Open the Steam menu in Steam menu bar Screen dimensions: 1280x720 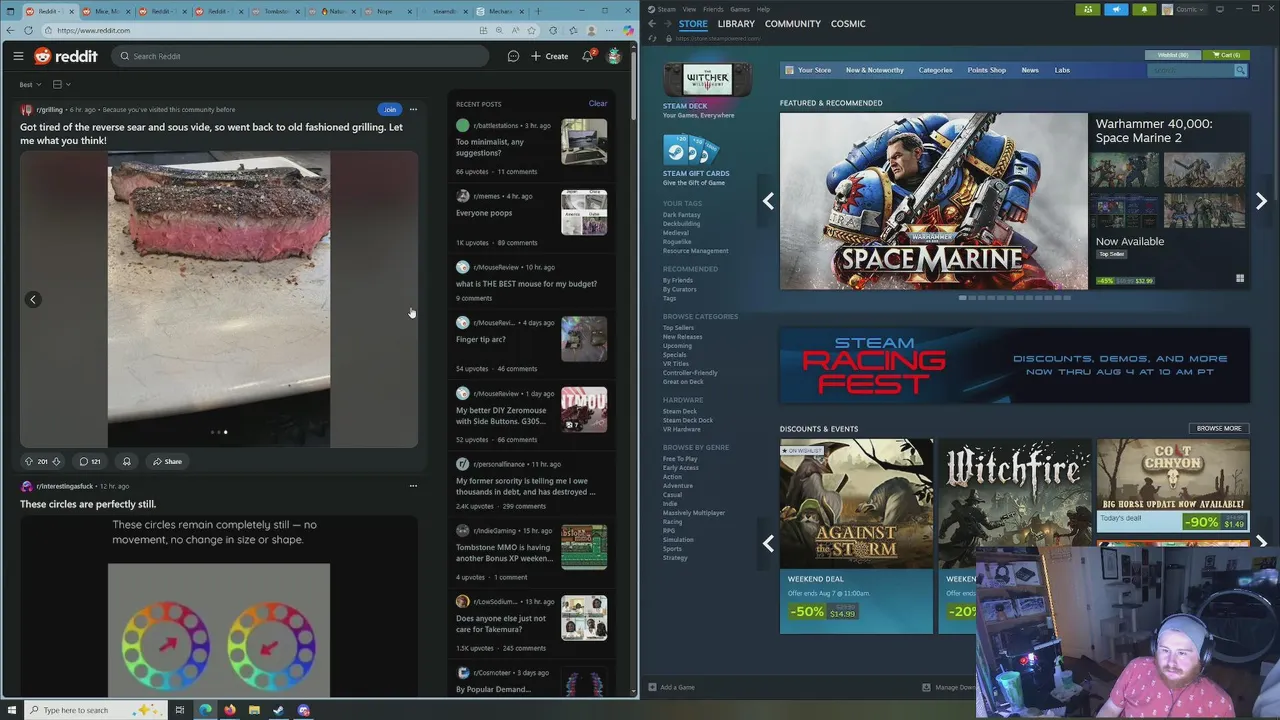666,9
